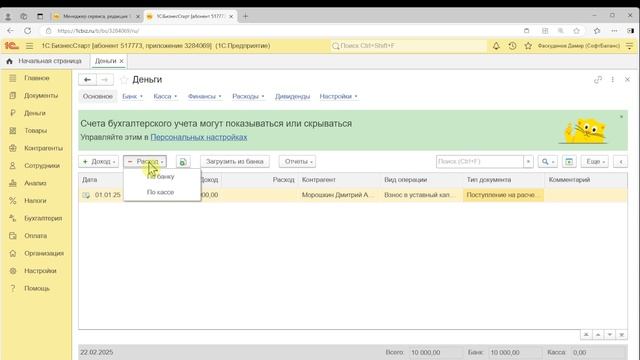
Task: Copy link to the Деньги form icon
Action: [598, 80]
